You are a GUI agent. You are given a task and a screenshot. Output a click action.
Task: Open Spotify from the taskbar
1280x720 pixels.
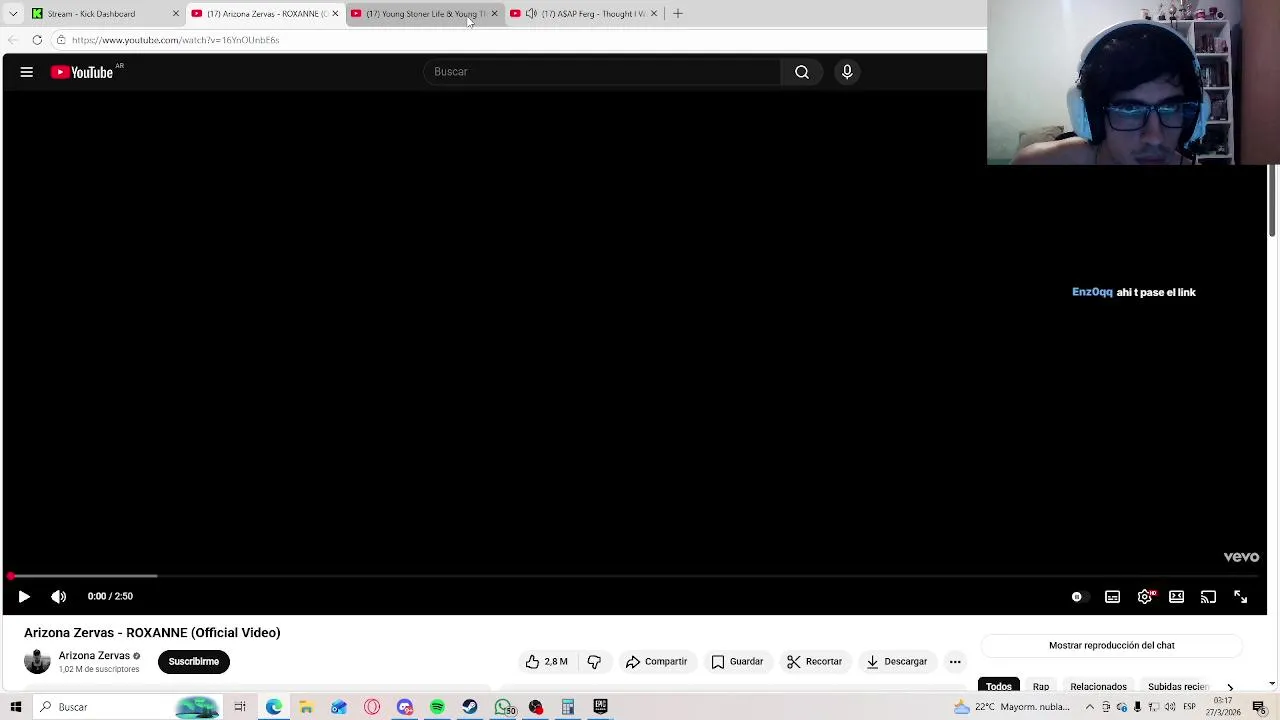[x=437, y=707]
